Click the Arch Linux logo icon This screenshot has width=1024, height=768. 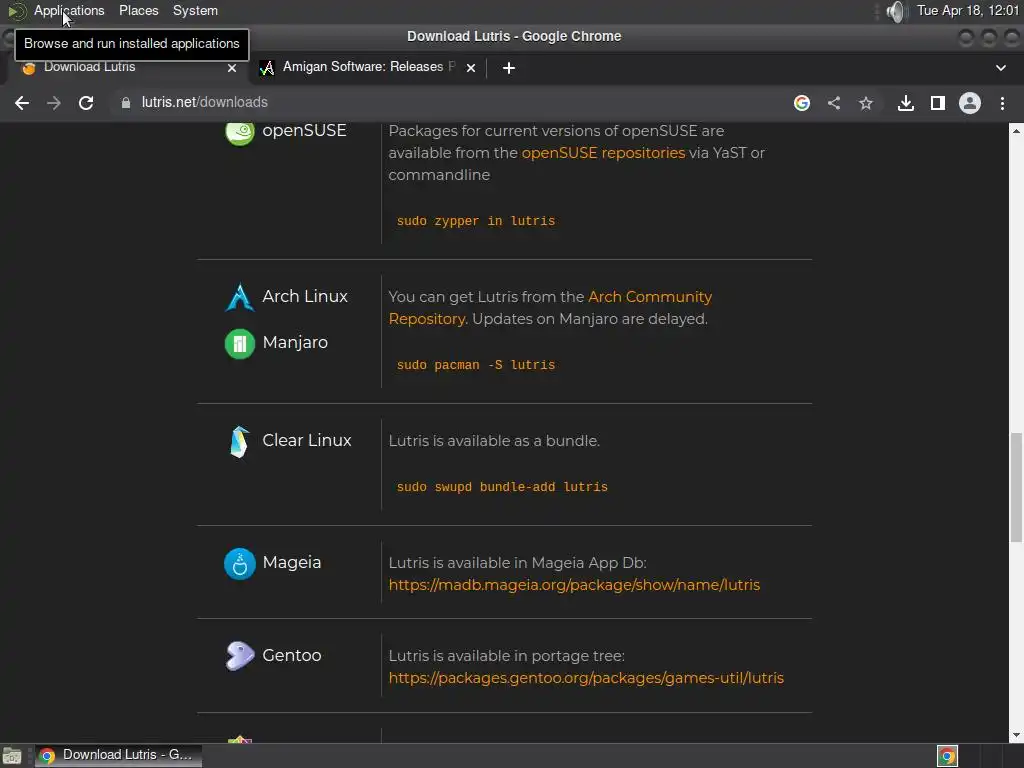(x=240, y=297)
